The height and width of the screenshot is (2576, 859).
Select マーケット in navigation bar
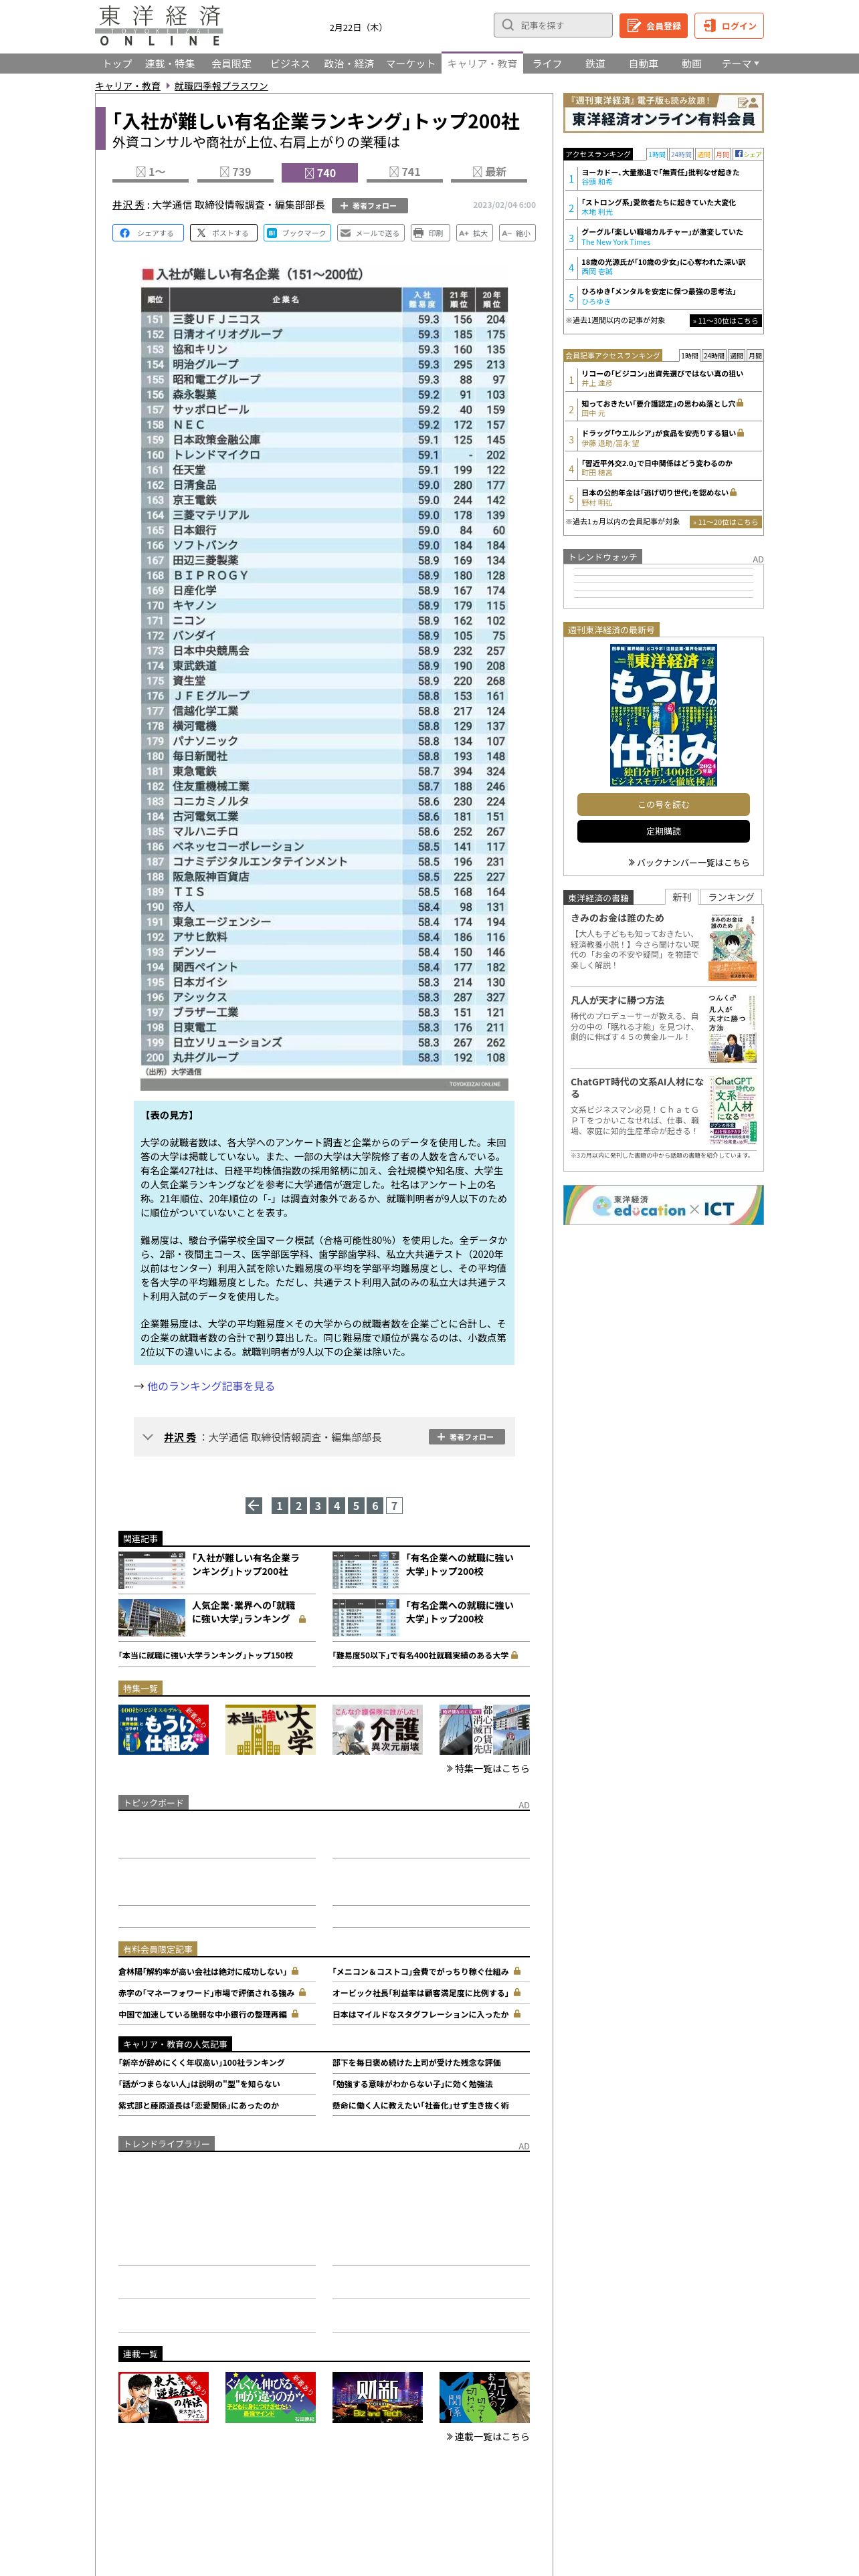click(411, 64)
